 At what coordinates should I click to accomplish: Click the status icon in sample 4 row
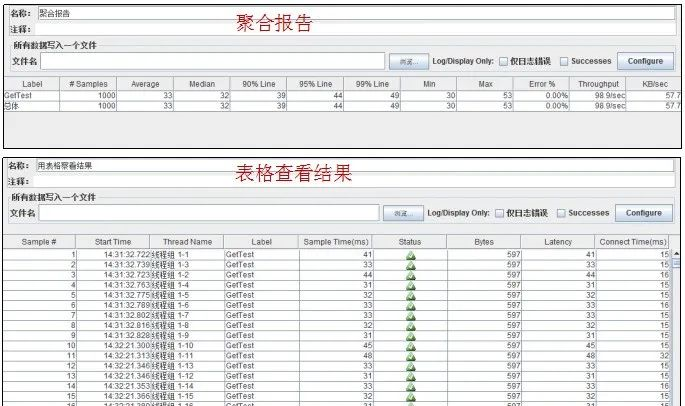click(x=411, y=285)
